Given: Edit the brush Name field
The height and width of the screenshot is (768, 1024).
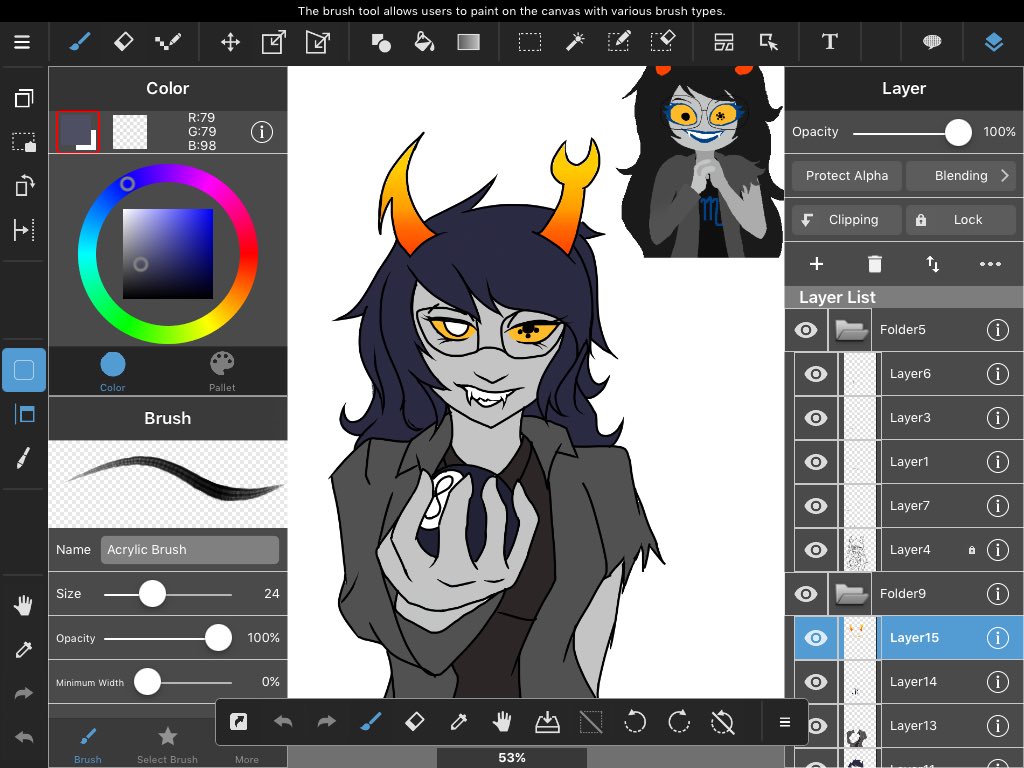Looking at the screenshot, I should click(x=189, y=550).
